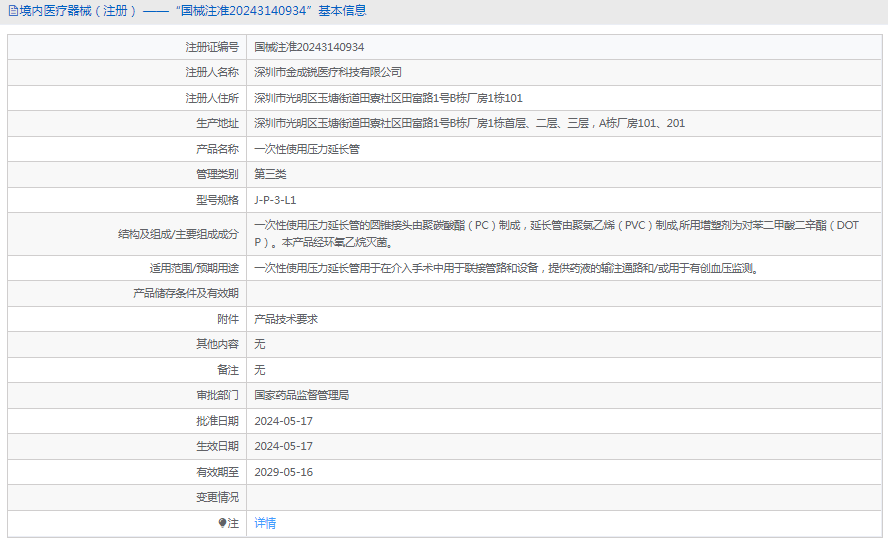888x547 pixels.
Task: Click the 审批部门 row label
Action: pos(217,395)
